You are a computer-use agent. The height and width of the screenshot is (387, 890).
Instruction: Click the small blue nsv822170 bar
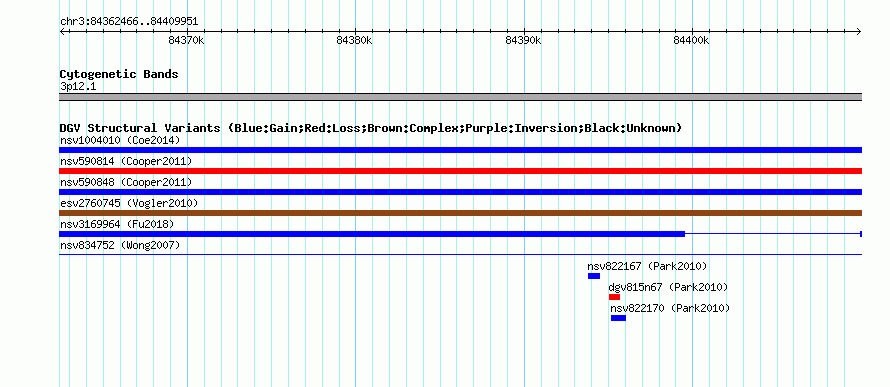click(618, 318)
